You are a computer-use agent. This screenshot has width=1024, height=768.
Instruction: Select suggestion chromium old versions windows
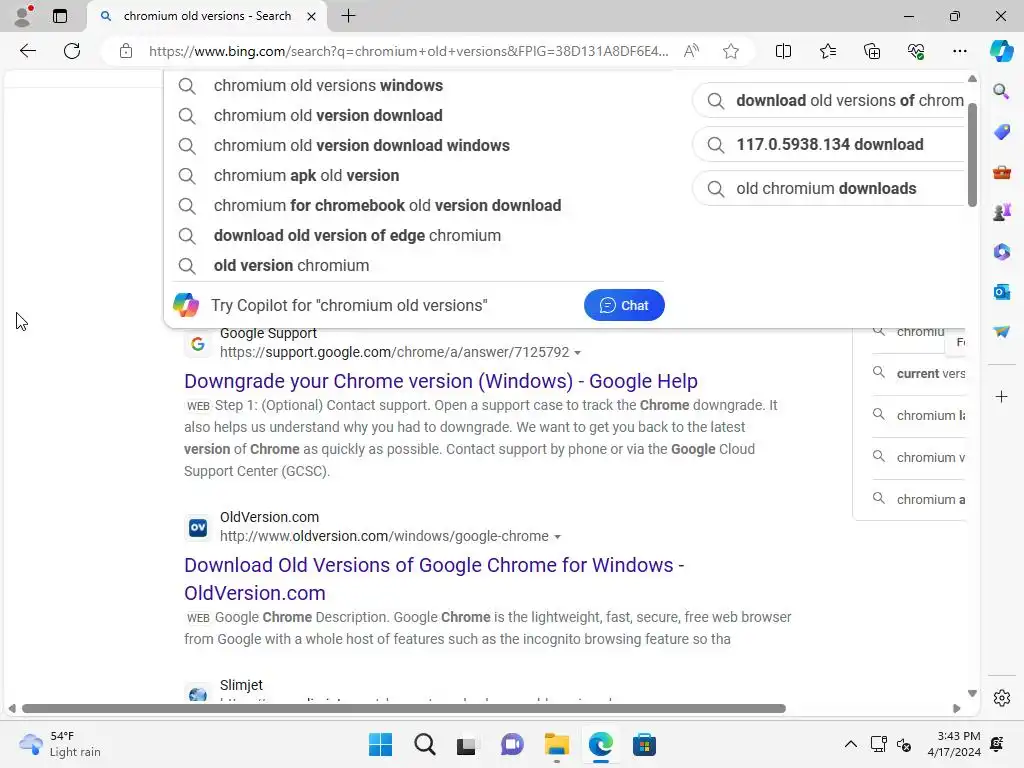(x=418, y=86)
